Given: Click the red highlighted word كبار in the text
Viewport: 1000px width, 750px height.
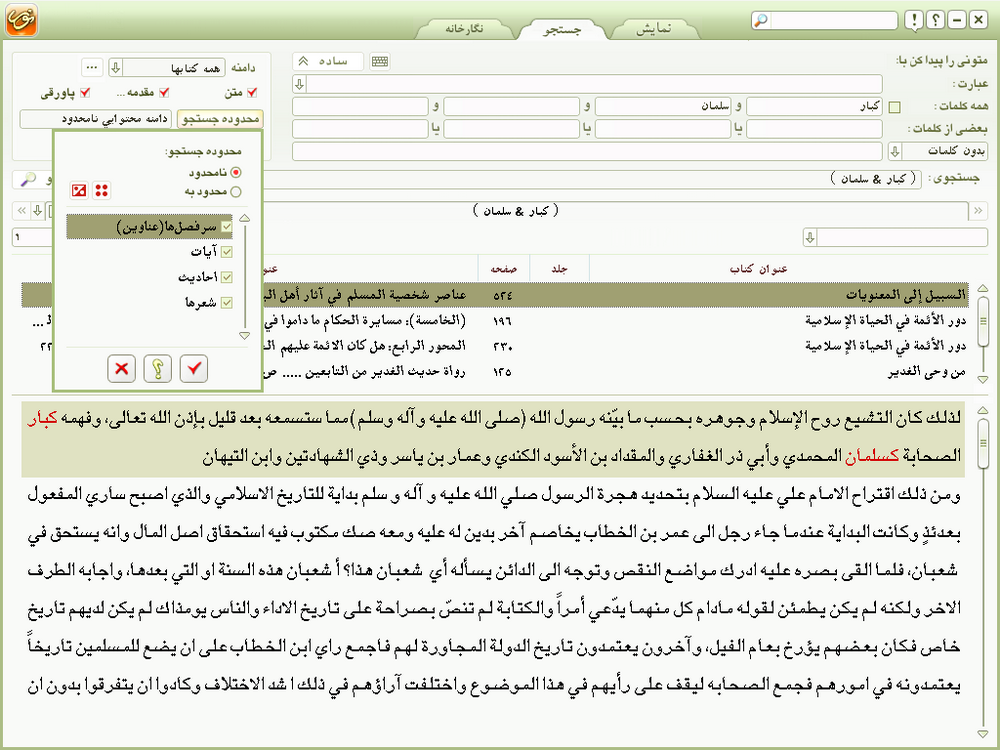Looking at the screenshot, I should tap(42, 418).
